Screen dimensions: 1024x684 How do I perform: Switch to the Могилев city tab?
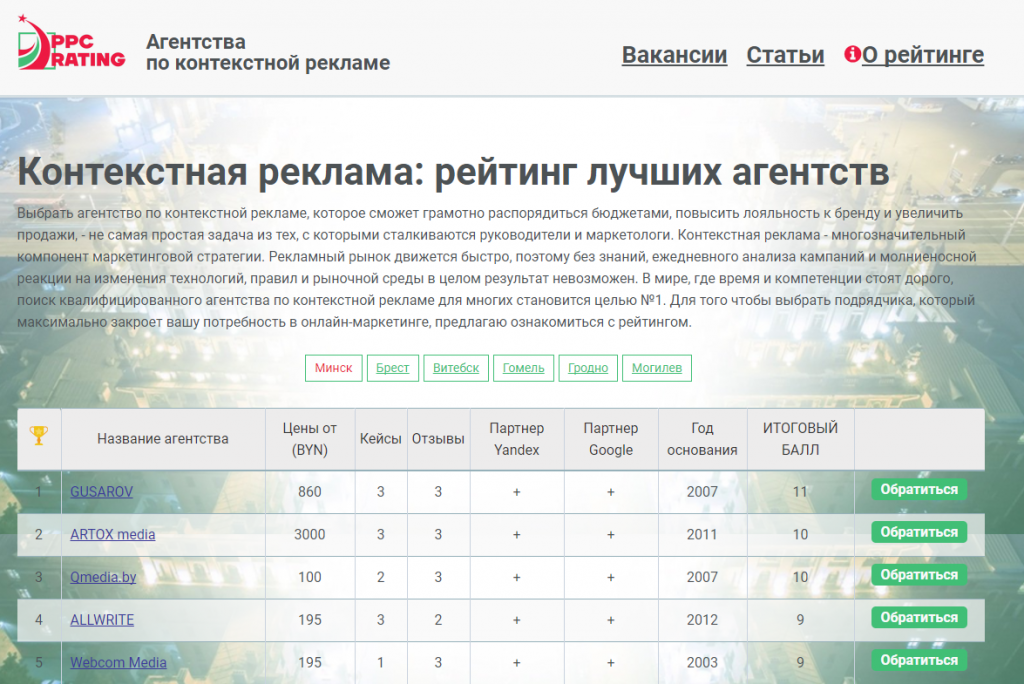[656, 368]
